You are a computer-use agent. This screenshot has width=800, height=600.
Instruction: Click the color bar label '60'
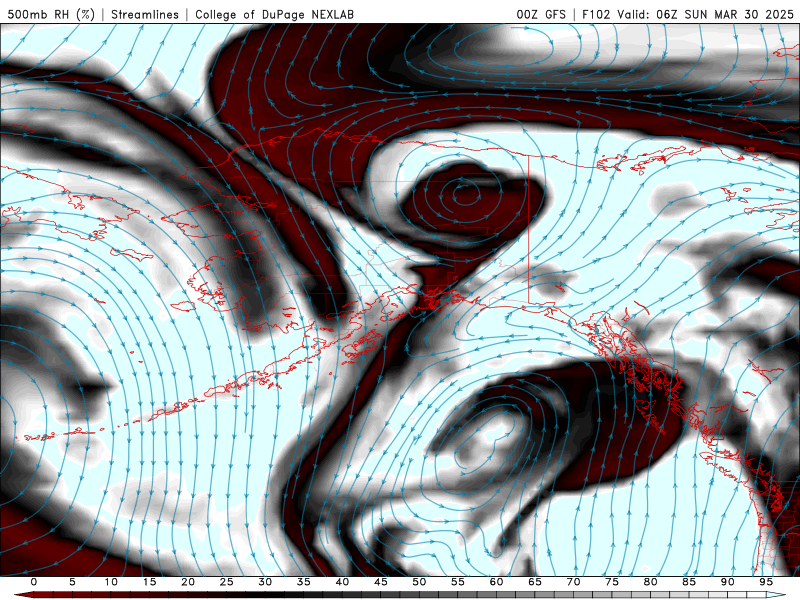[x=496, y=582]
